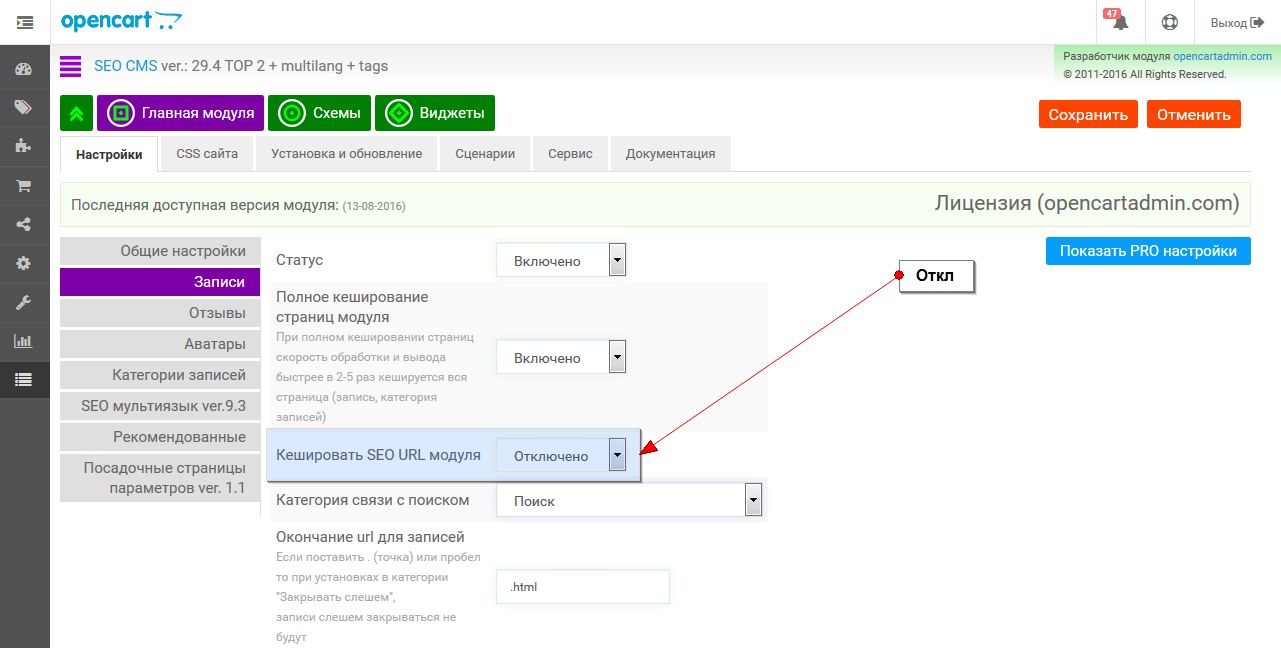The image size is (1281, 648).
Task: Switch to the Настройки tab
Action: pos(109,154)
